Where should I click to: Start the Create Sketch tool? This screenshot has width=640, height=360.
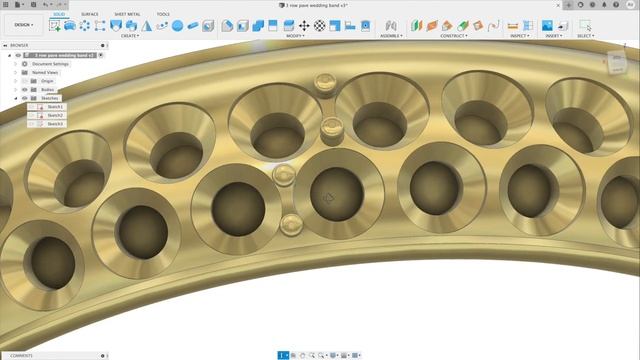[54, 26]
